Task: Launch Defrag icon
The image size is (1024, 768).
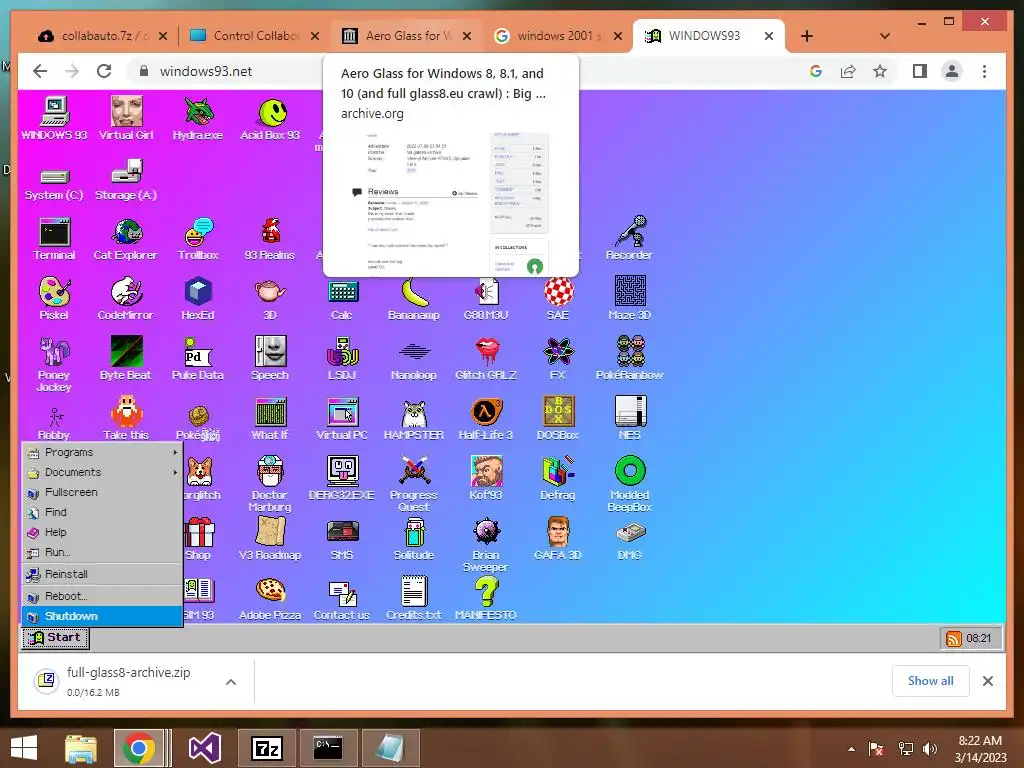Action: [558, 479]
